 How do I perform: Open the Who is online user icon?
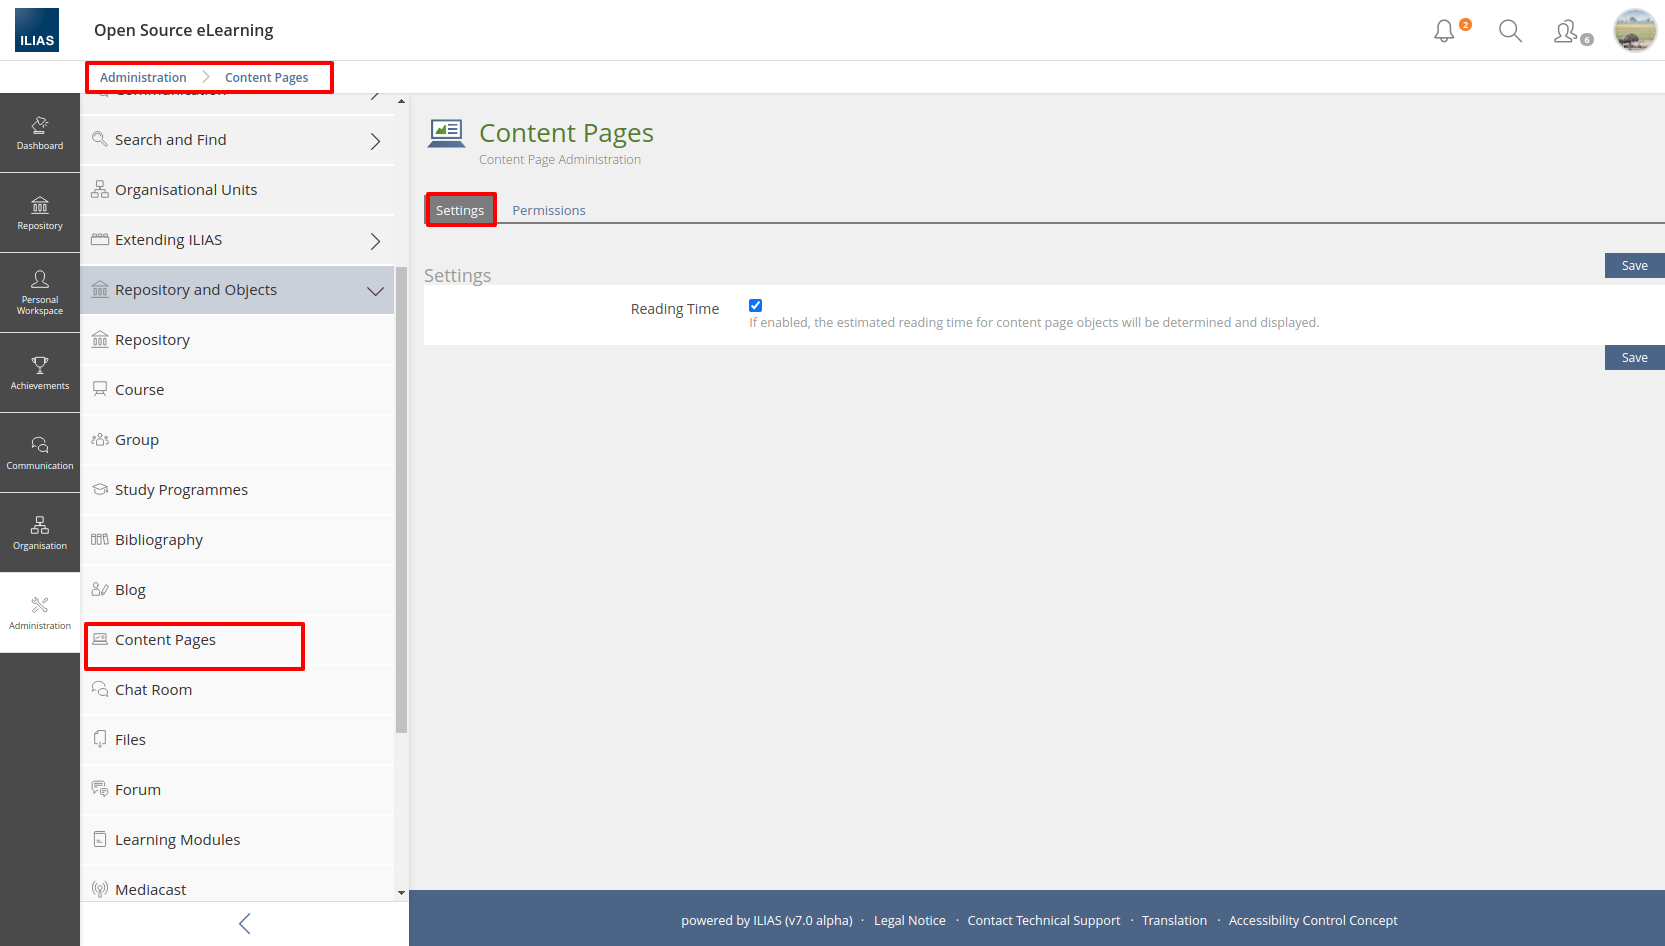click(x=1567, y=32)
